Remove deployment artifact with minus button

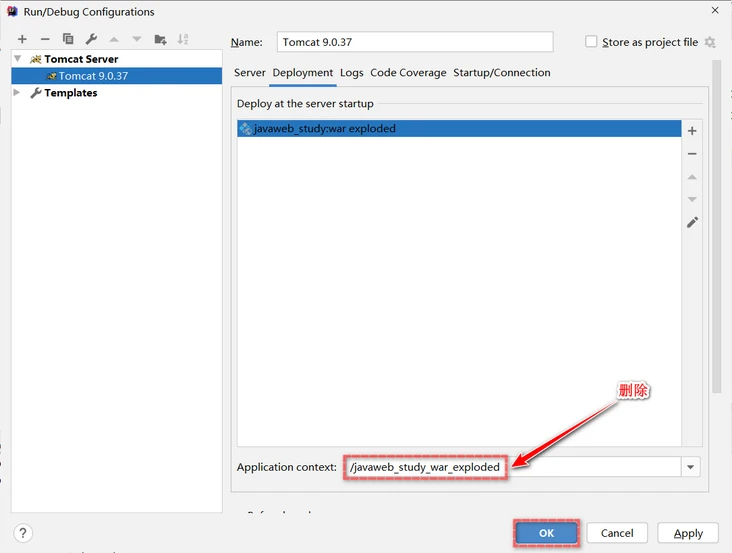click(692, 154)
